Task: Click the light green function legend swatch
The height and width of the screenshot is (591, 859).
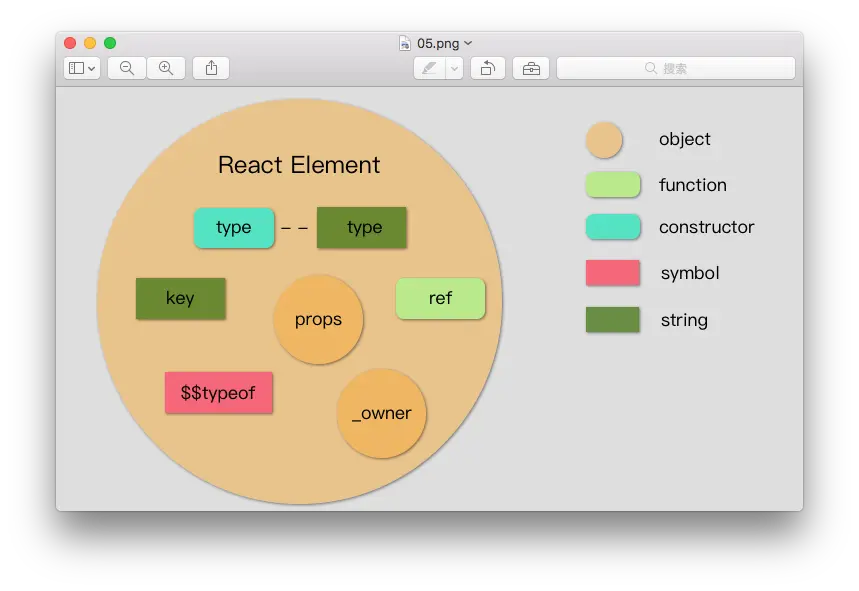Action: tap(613, 185)
